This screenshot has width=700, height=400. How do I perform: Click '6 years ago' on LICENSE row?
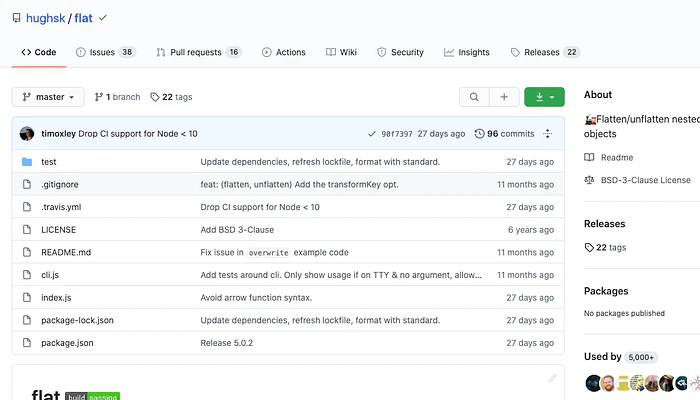click(x=531, y=229)
